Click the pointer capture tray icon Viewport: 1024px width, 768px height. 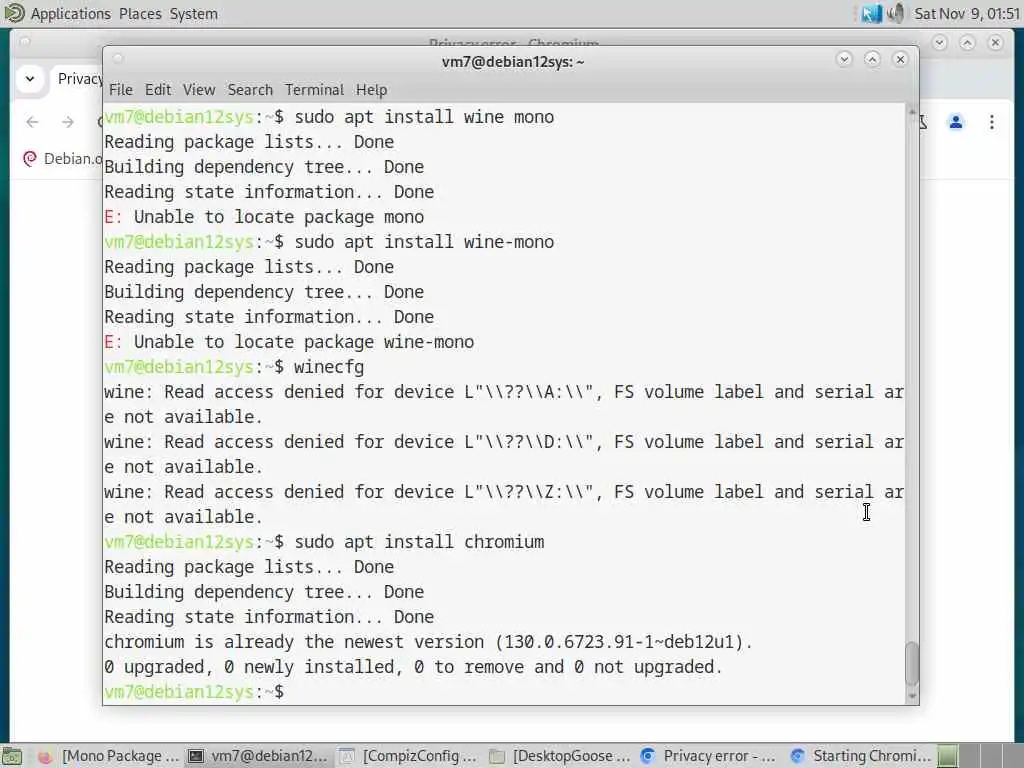click(x=871, y=14)
